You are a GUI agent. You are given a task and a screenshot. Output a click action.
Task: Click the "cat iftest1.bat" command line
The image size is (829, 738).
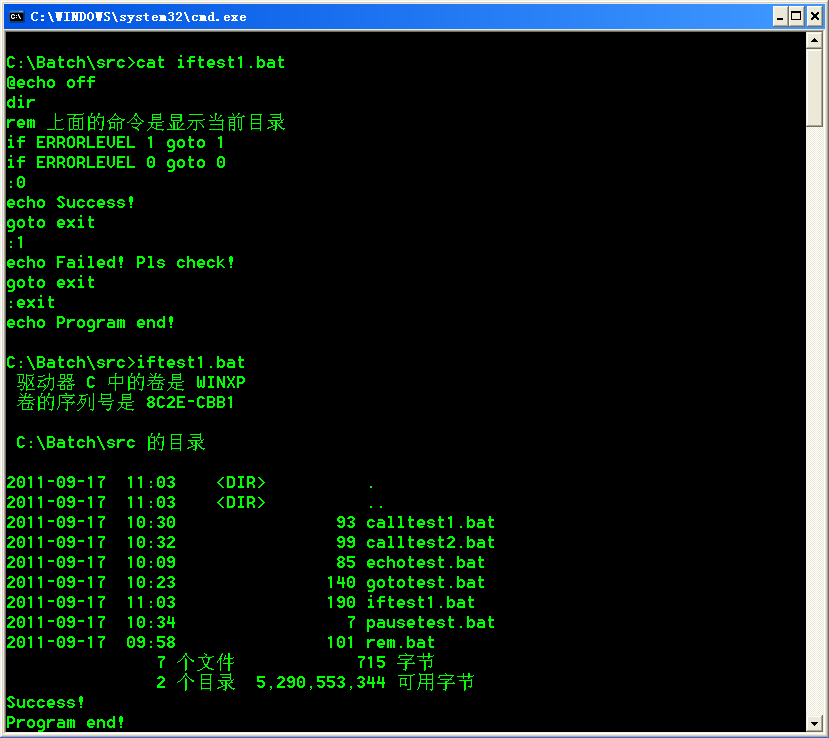click(x=210, y=62)
